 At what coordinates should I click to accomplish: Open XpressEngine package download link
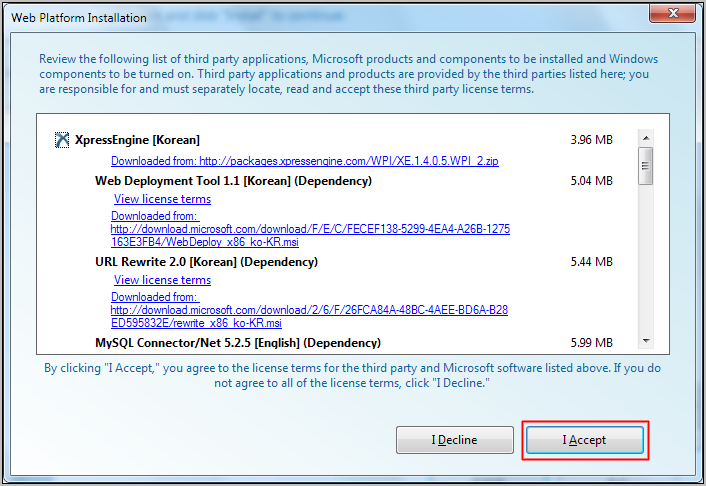(x=305, y=161)
